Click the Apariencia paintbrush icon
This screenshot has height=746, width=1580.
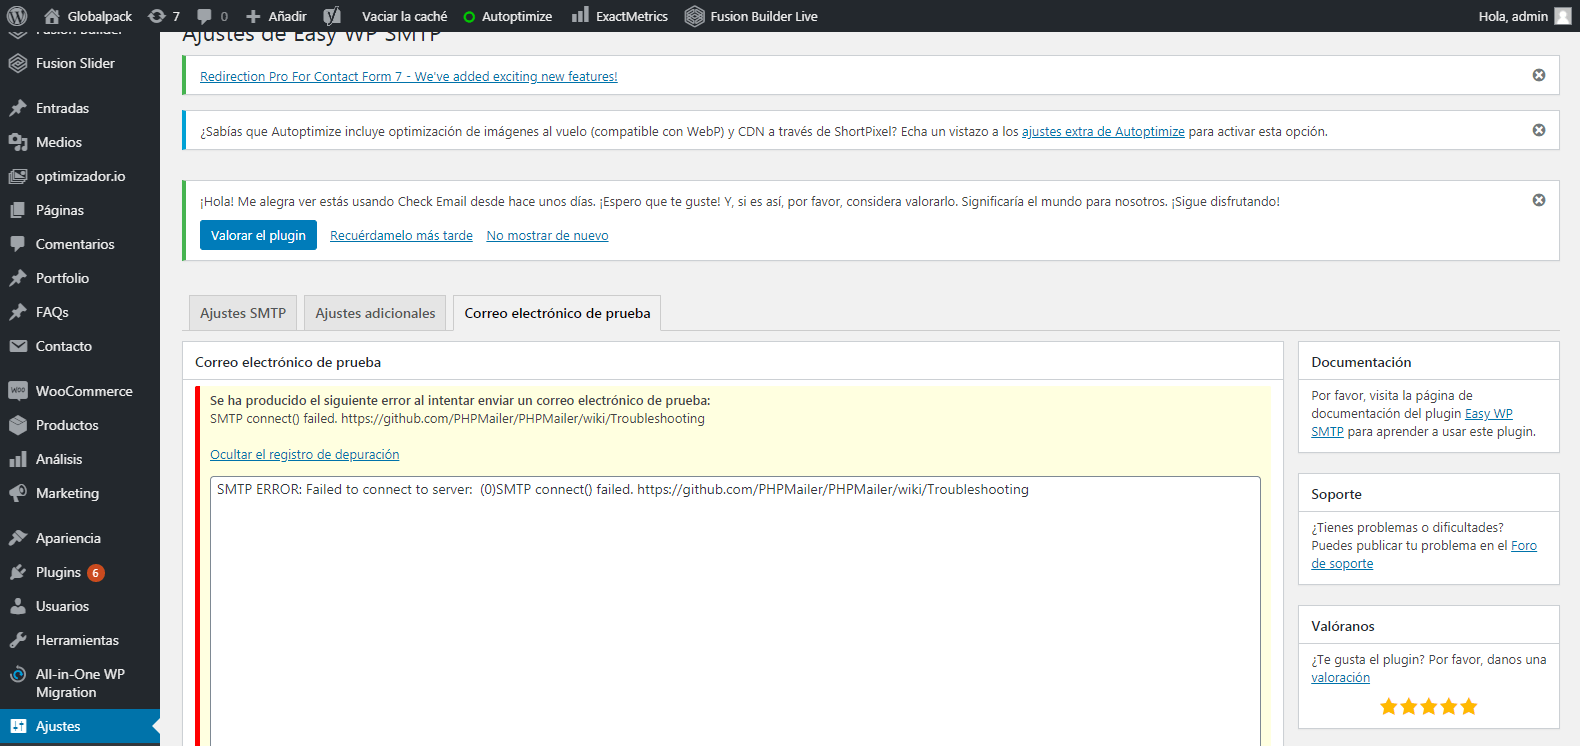click(18, 538)
